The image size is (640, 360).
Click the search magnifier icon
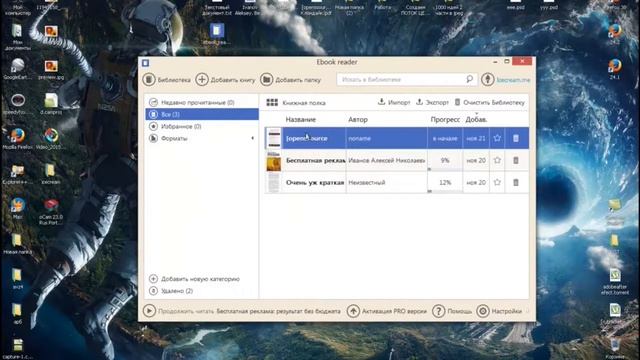[x=469, y=79]
